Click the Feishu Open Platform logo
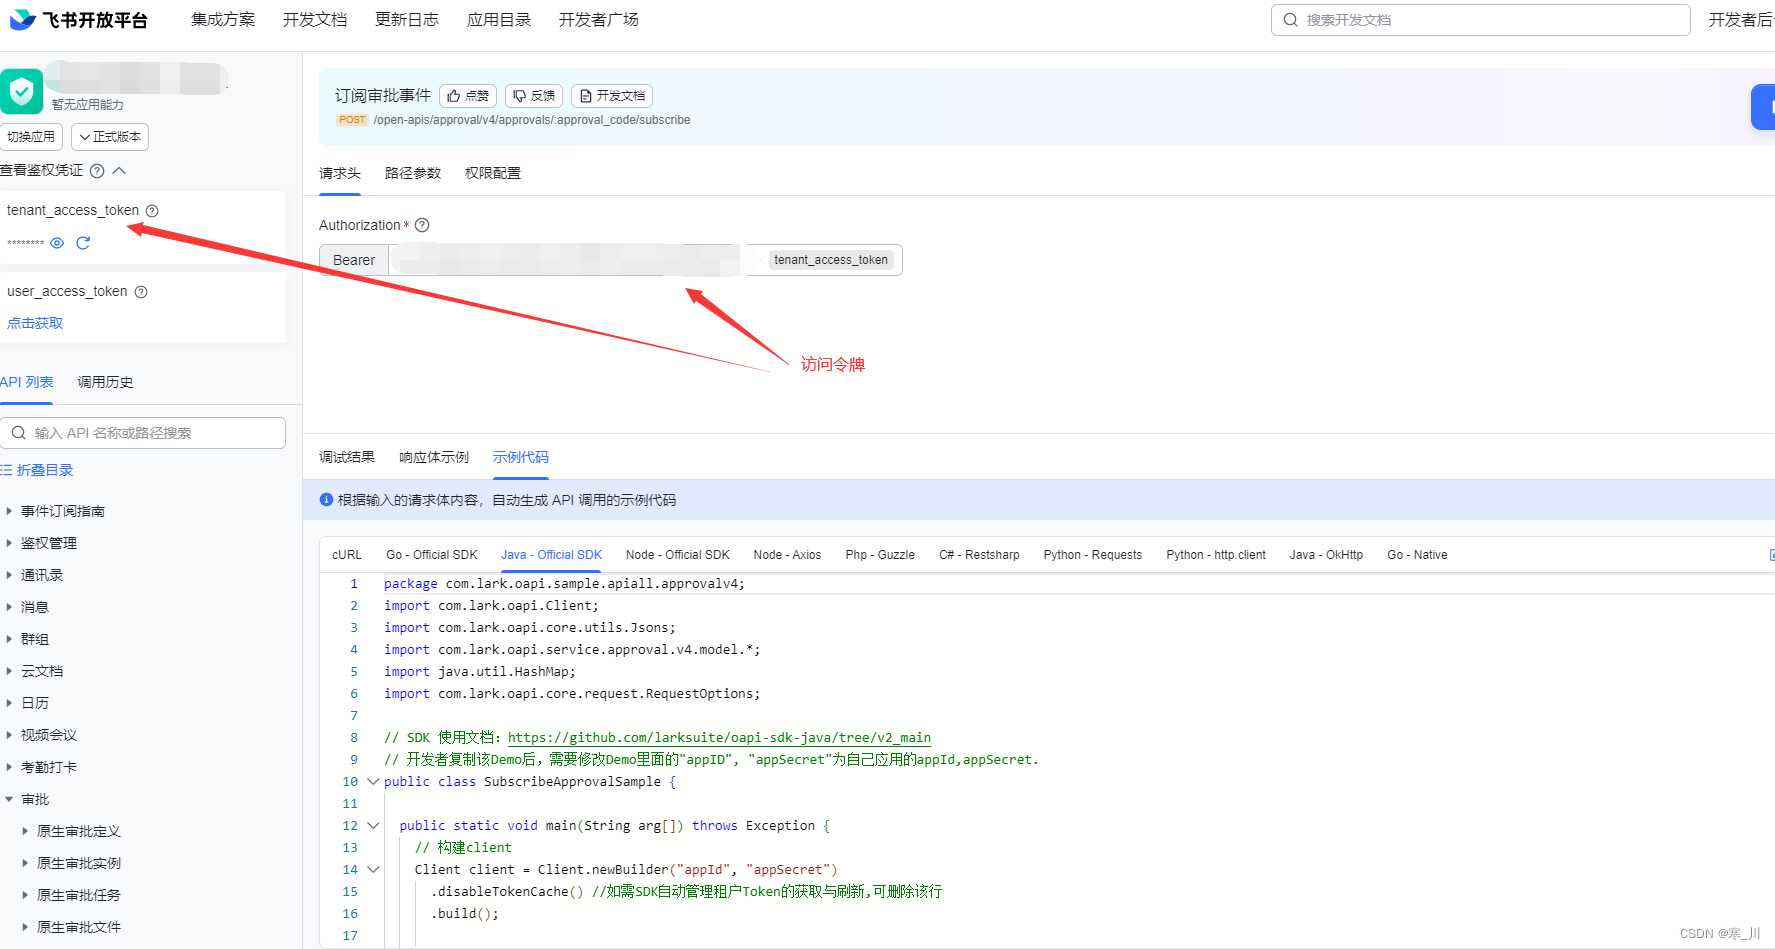Viewport: 1775px width, 949px height. click(78, 20)
